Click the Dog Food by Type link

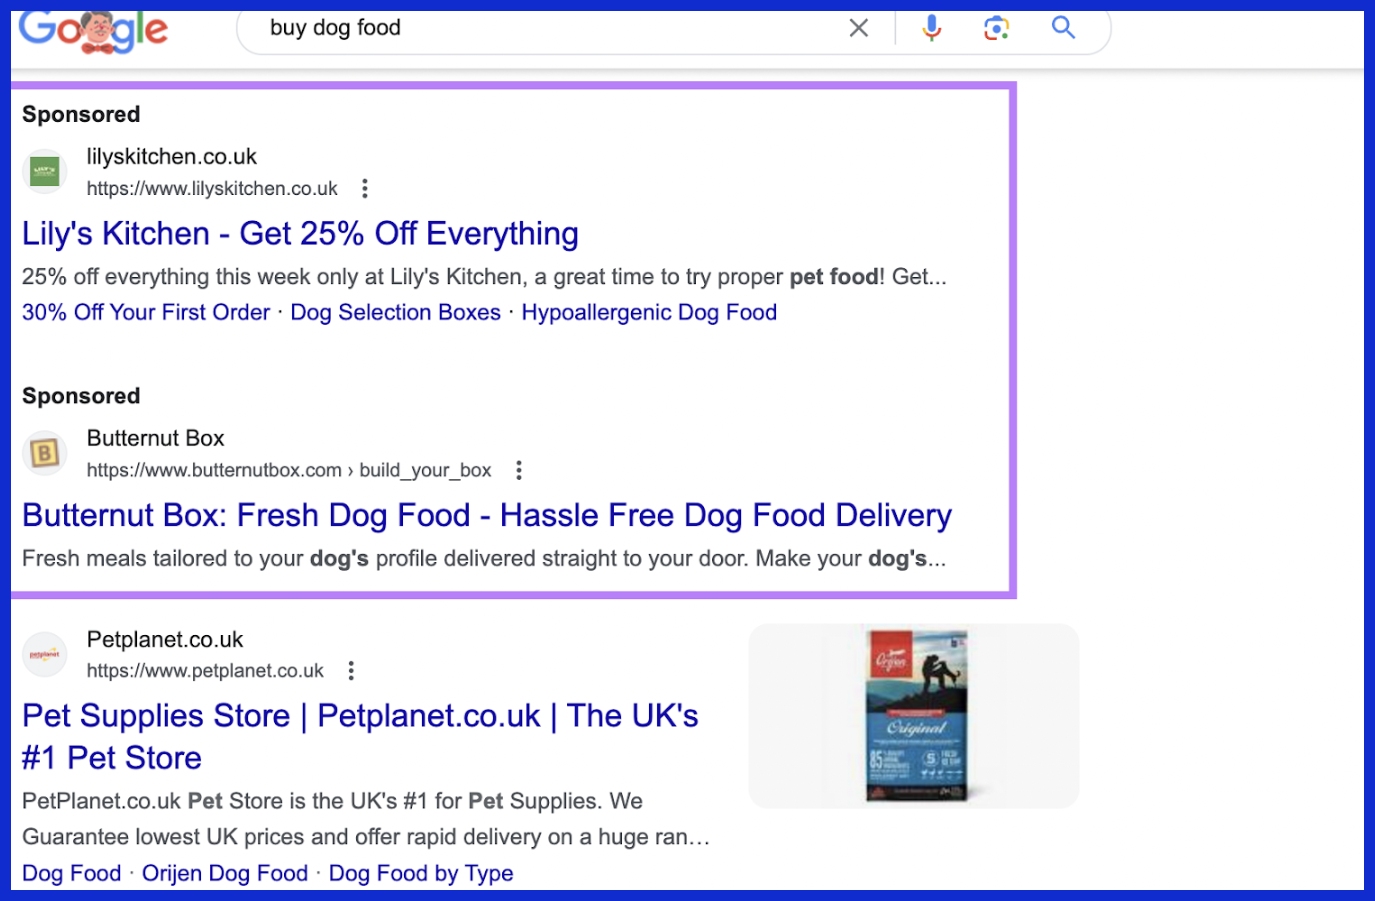tap(421, 873)
